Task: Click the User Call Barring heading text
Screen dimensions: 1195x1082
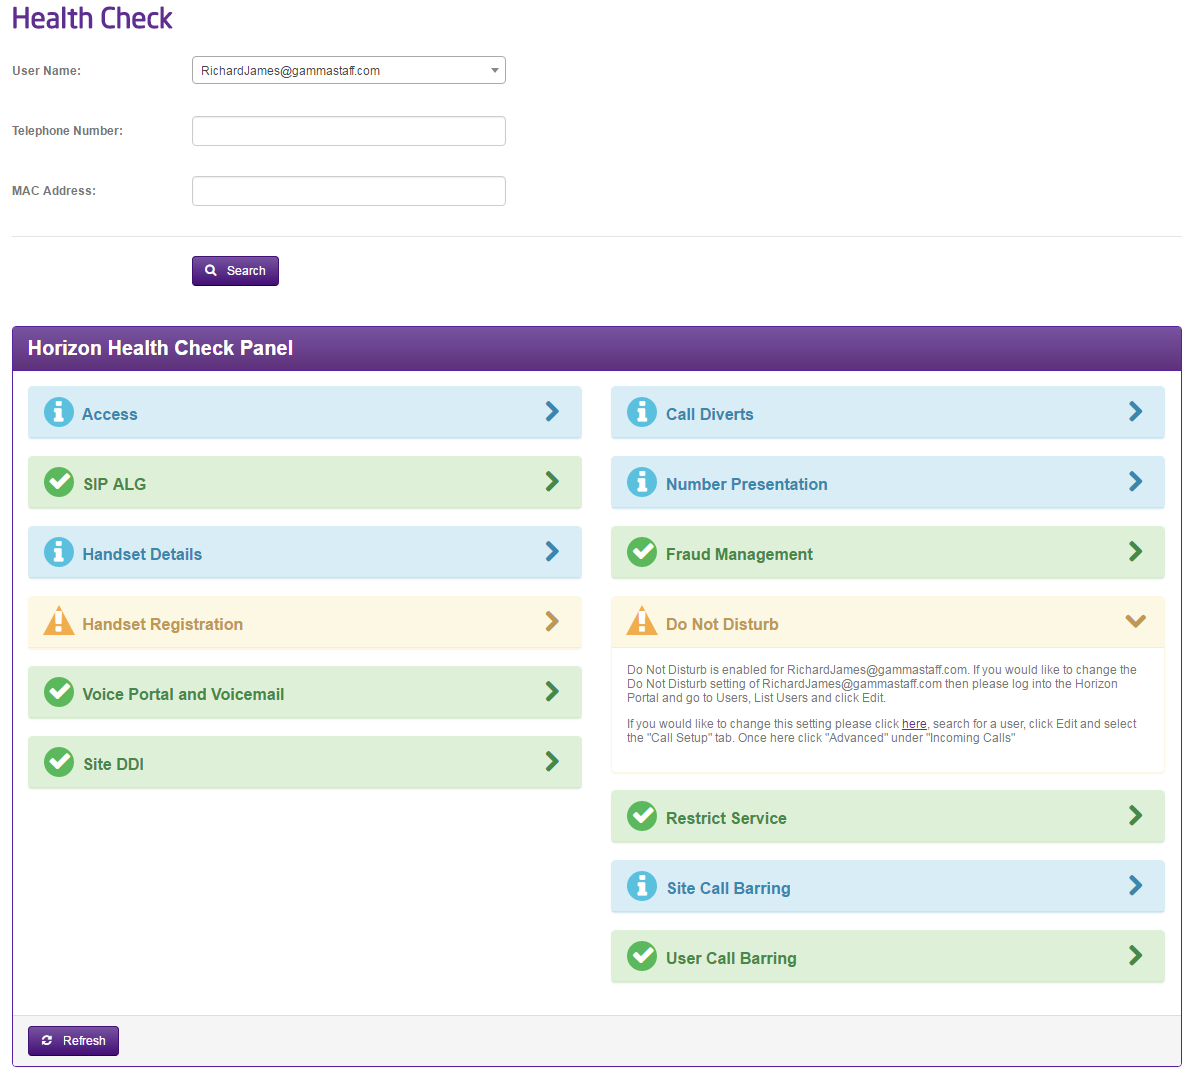Action: pyautogui.click(x=732, y=959)
